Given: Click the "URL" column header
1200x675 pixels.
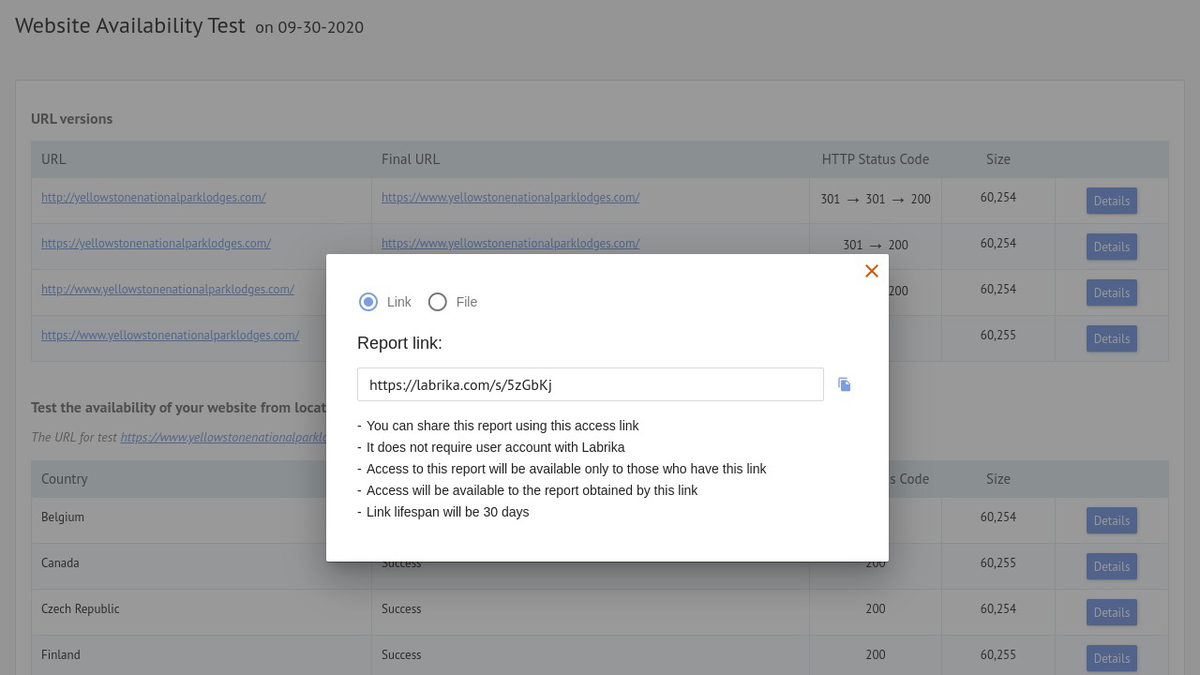Looking at the screenshot, I should [52, 158].
